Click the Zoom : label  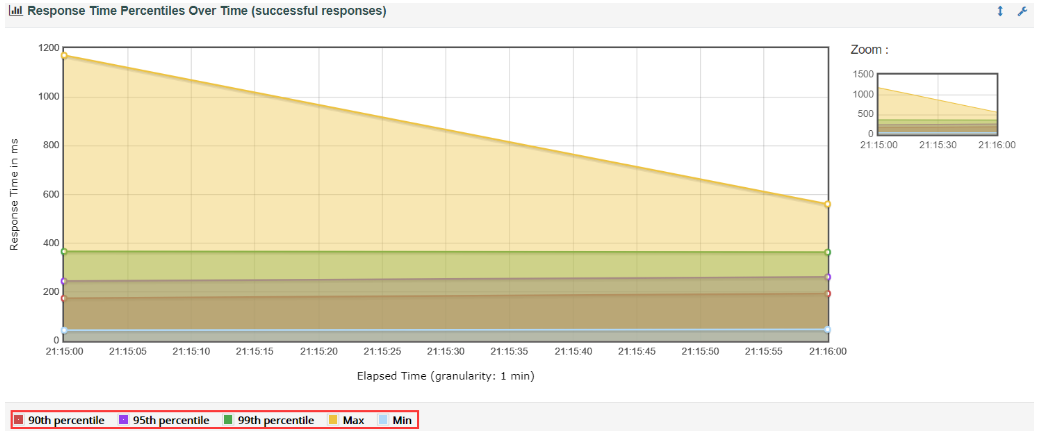coord(869,49)
